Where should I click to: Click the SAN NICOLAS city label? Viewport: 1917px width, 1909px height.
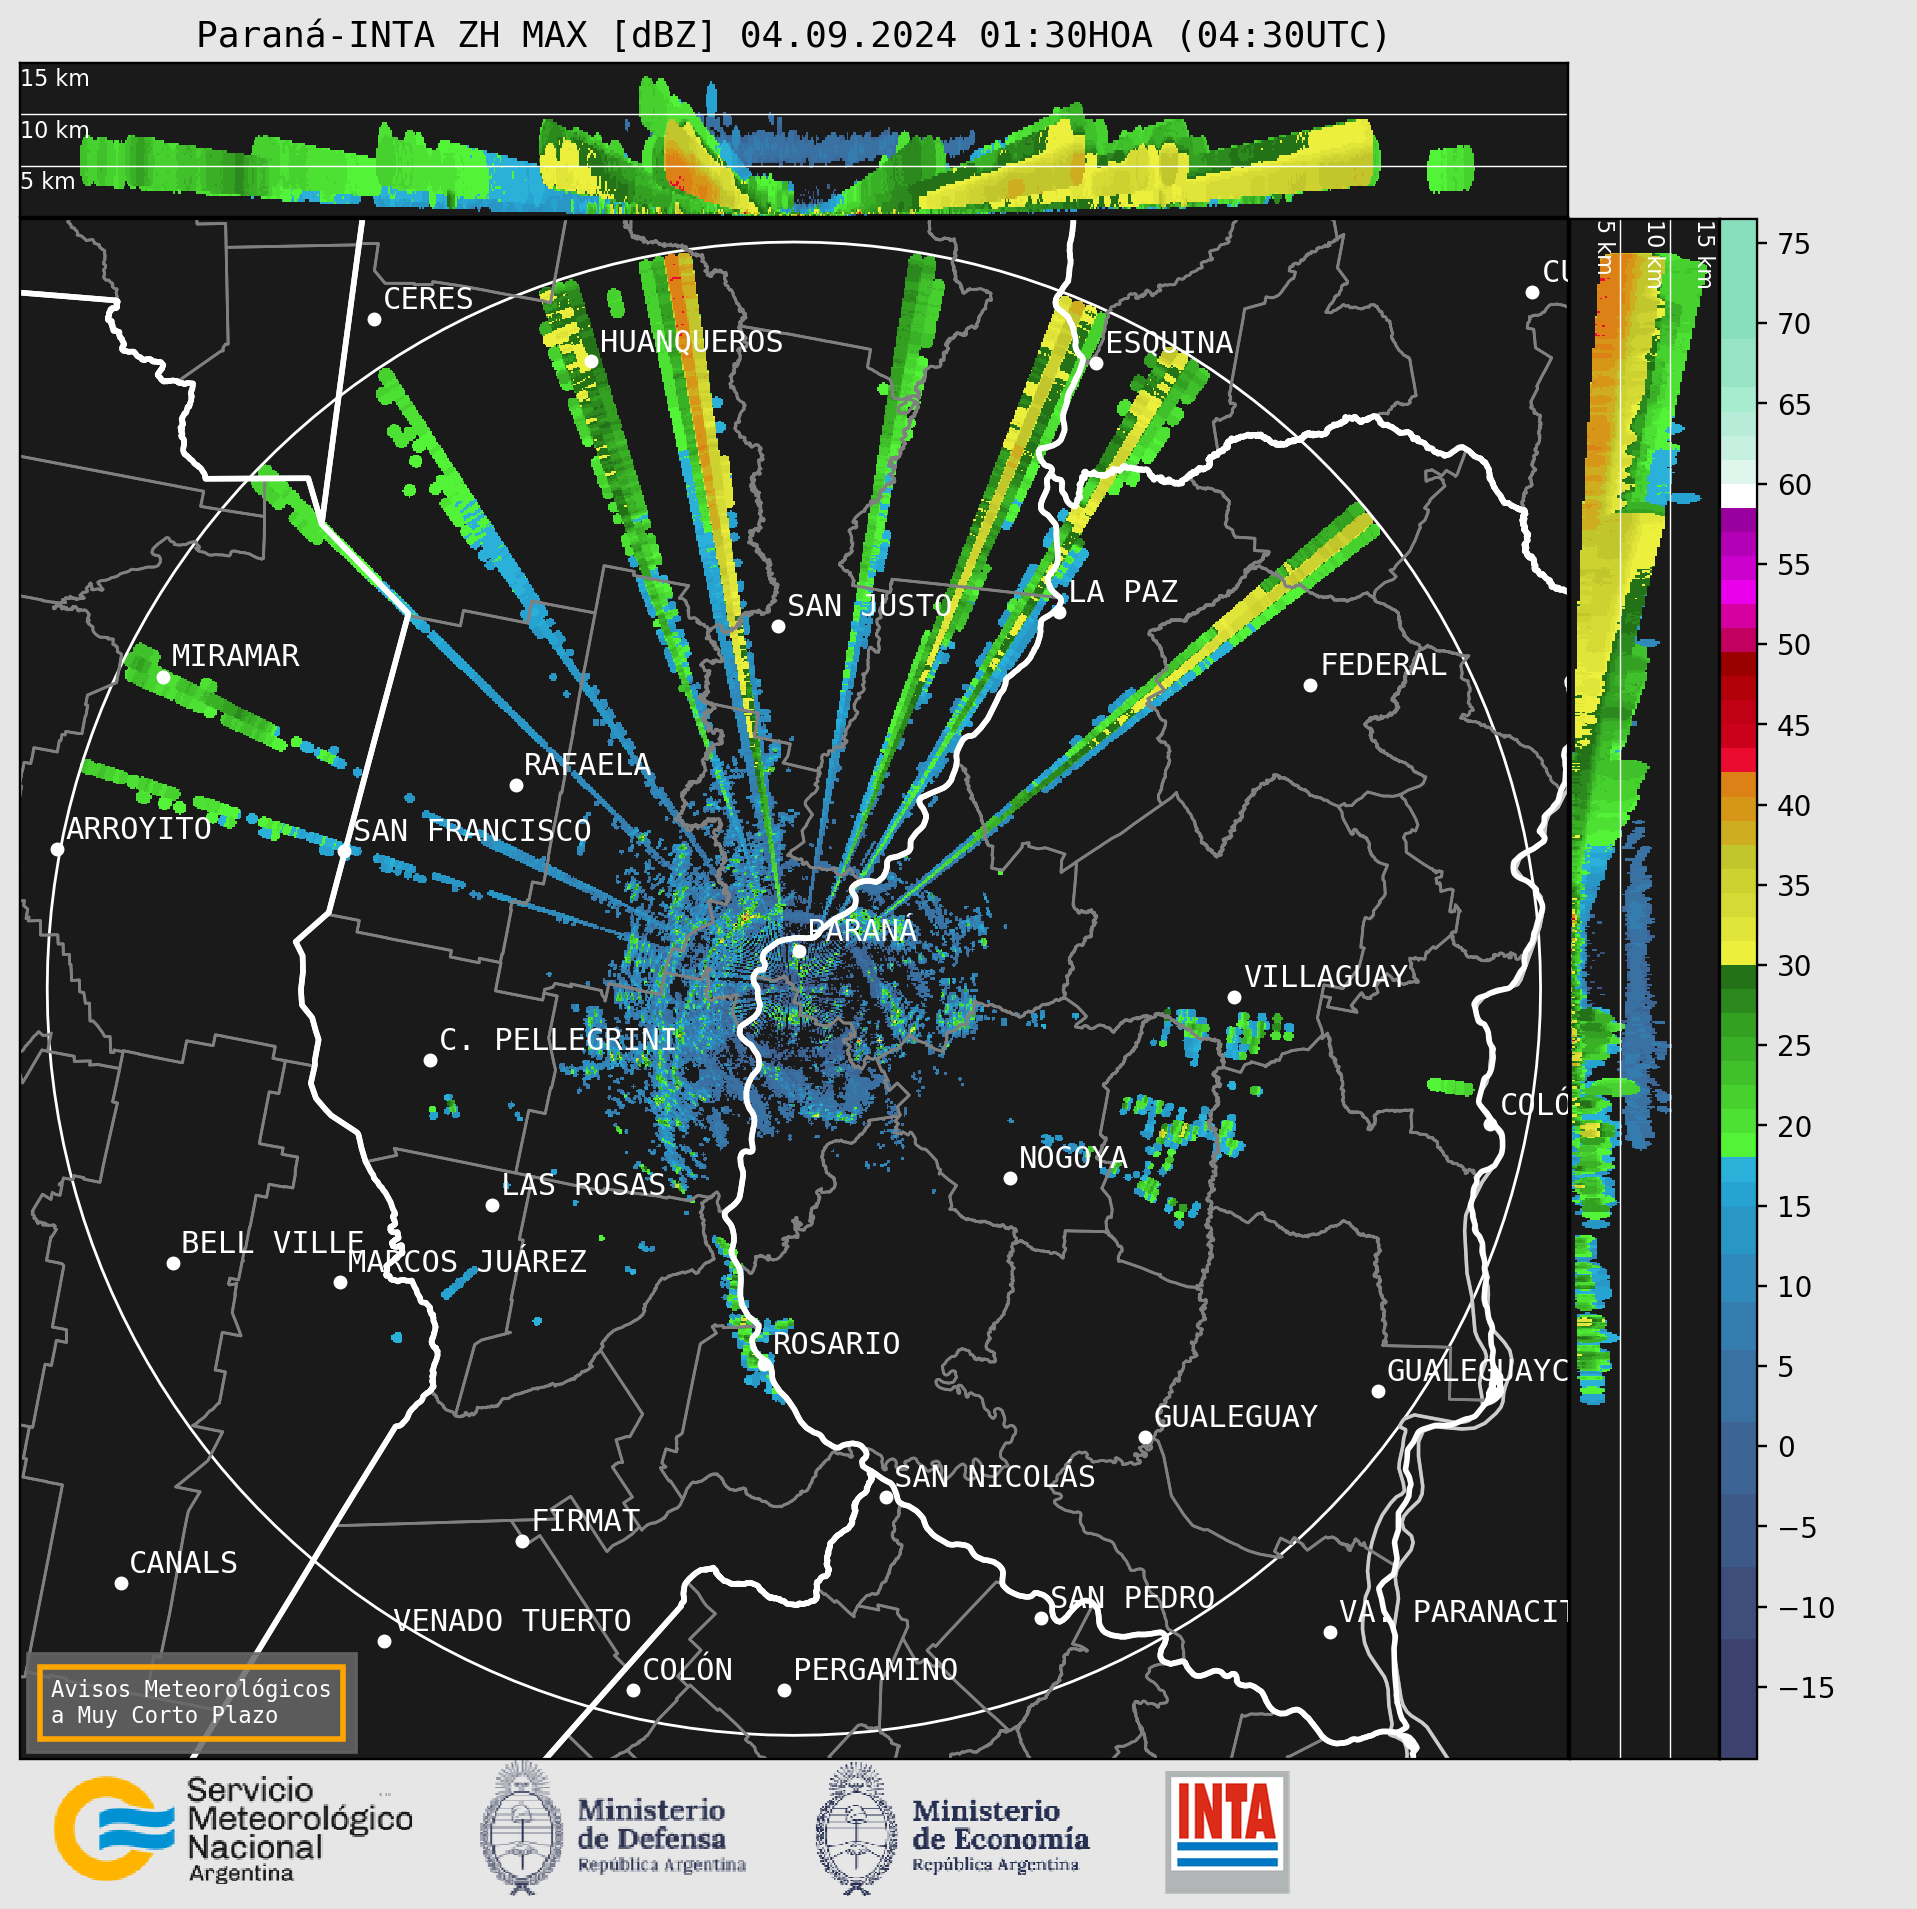pyautogui.click(x=994, y=1477)
